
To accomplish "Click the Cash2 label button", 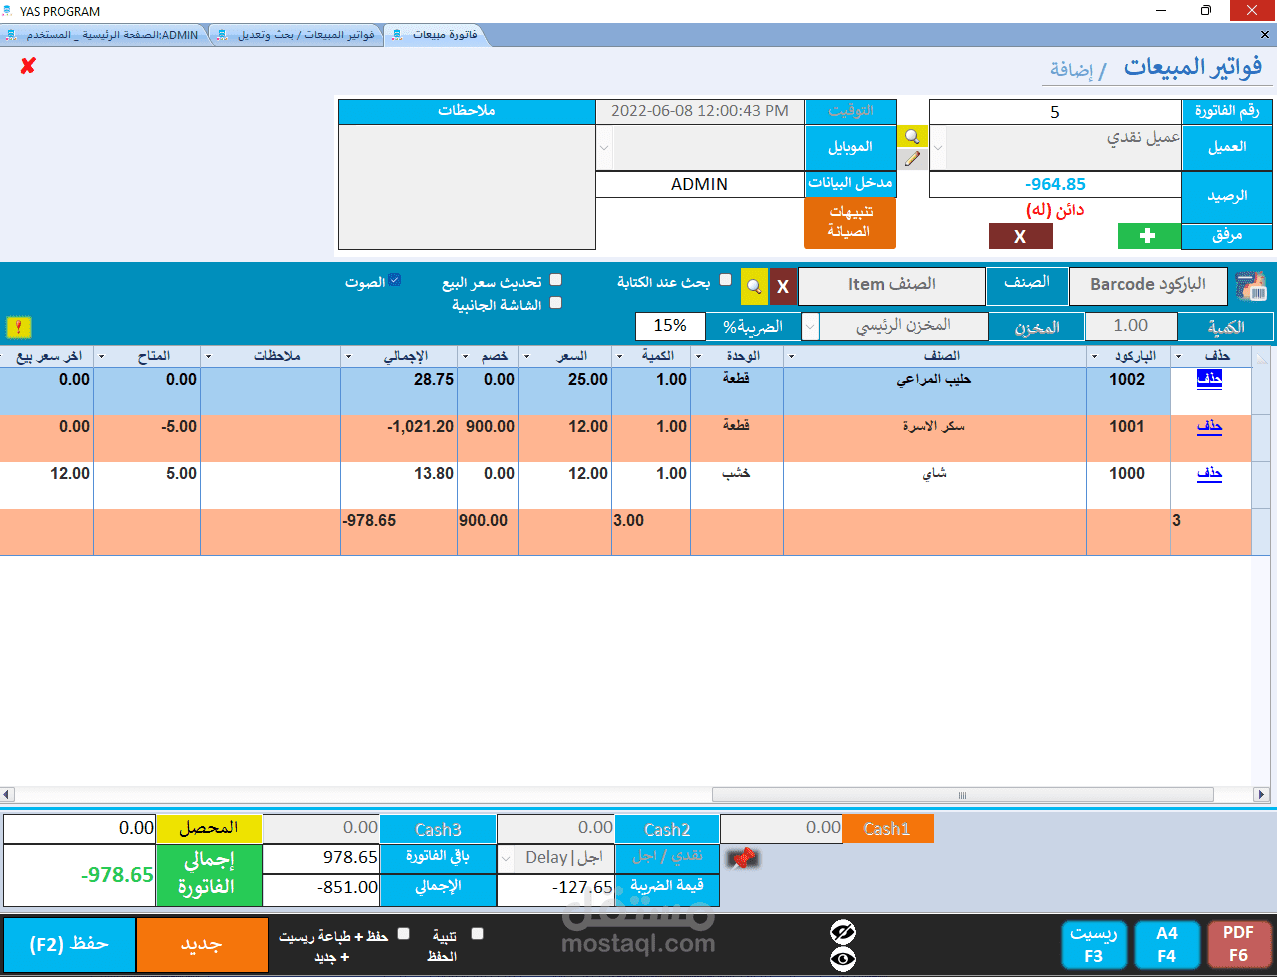I will 667,829.
